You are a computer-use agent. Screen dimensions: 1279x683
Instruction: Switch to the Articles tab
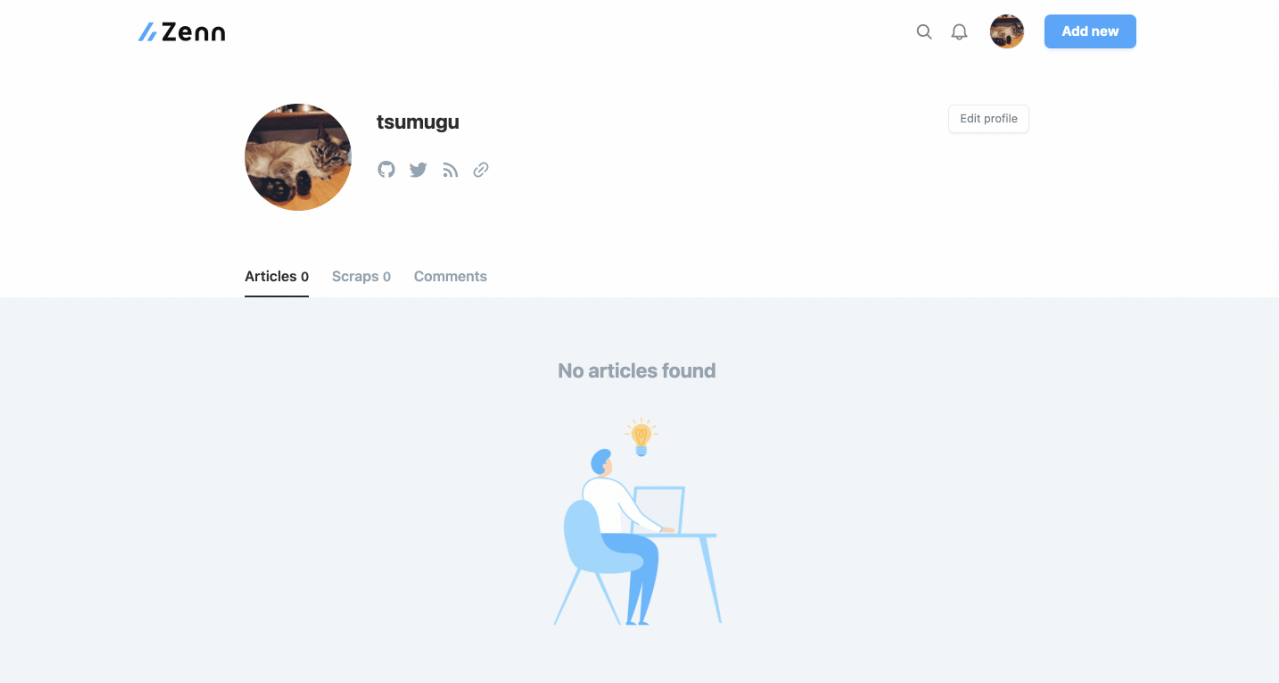(x=276, y=277)
